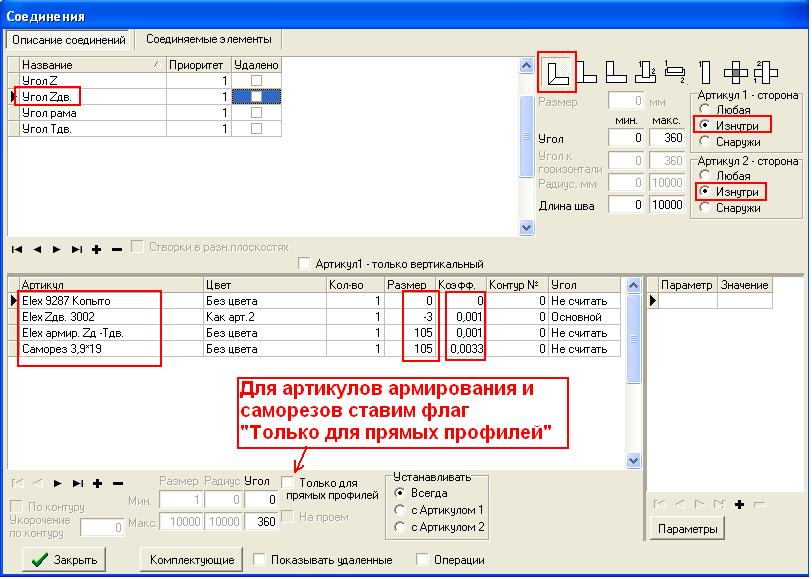Toggle Удалено checkbox for Угол Z

coord(256,80)
